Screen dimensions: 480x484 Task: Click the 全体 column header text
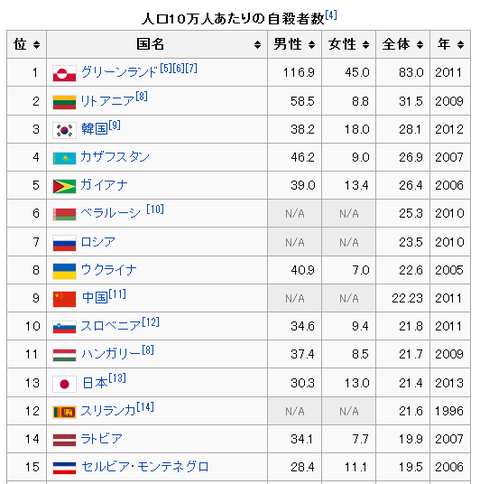tap(396, 44)
